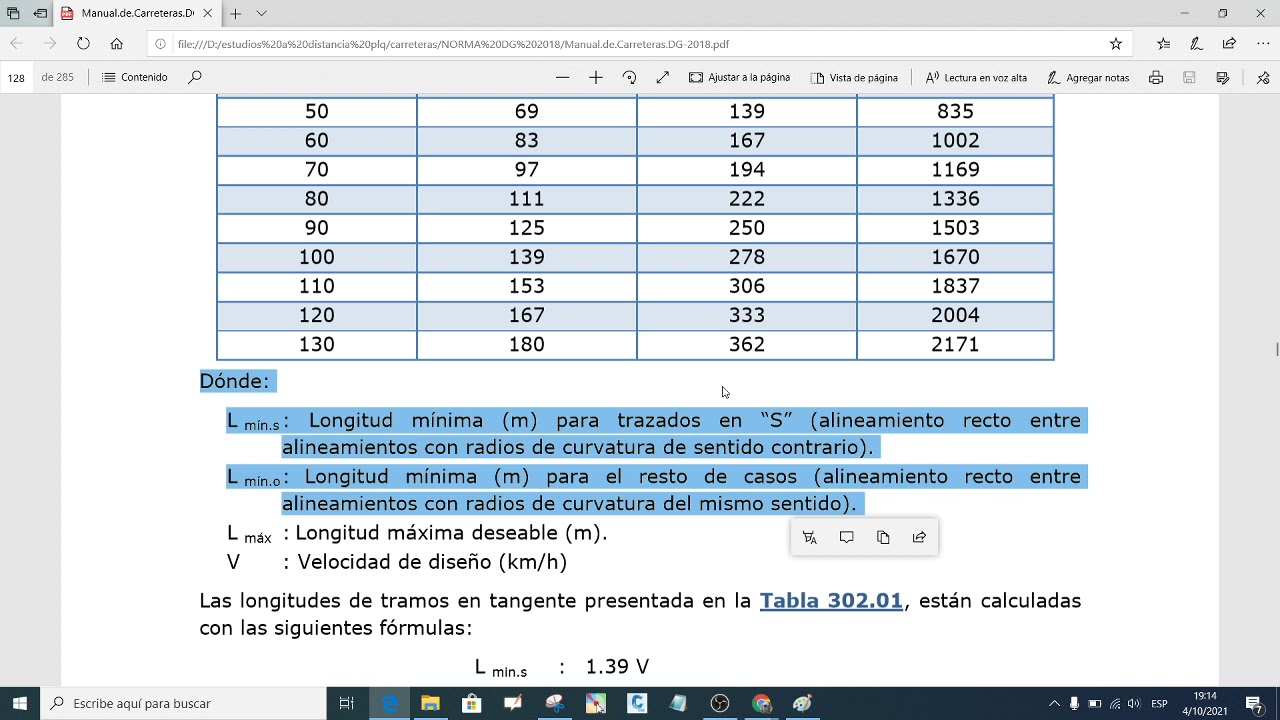Click the Windows search box
This screenshot has width=1280, height=720.
point(183,704)
